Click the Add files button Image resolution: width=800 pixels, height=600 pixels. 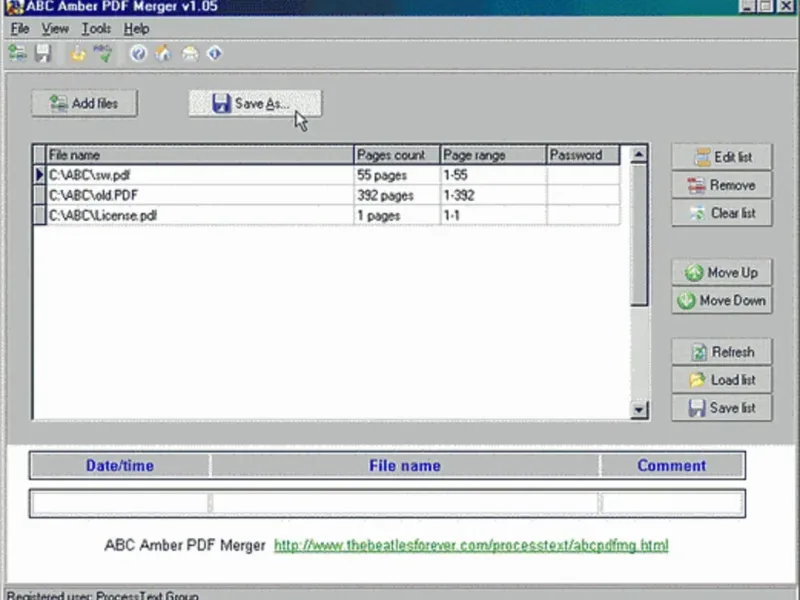pos(84,104)
